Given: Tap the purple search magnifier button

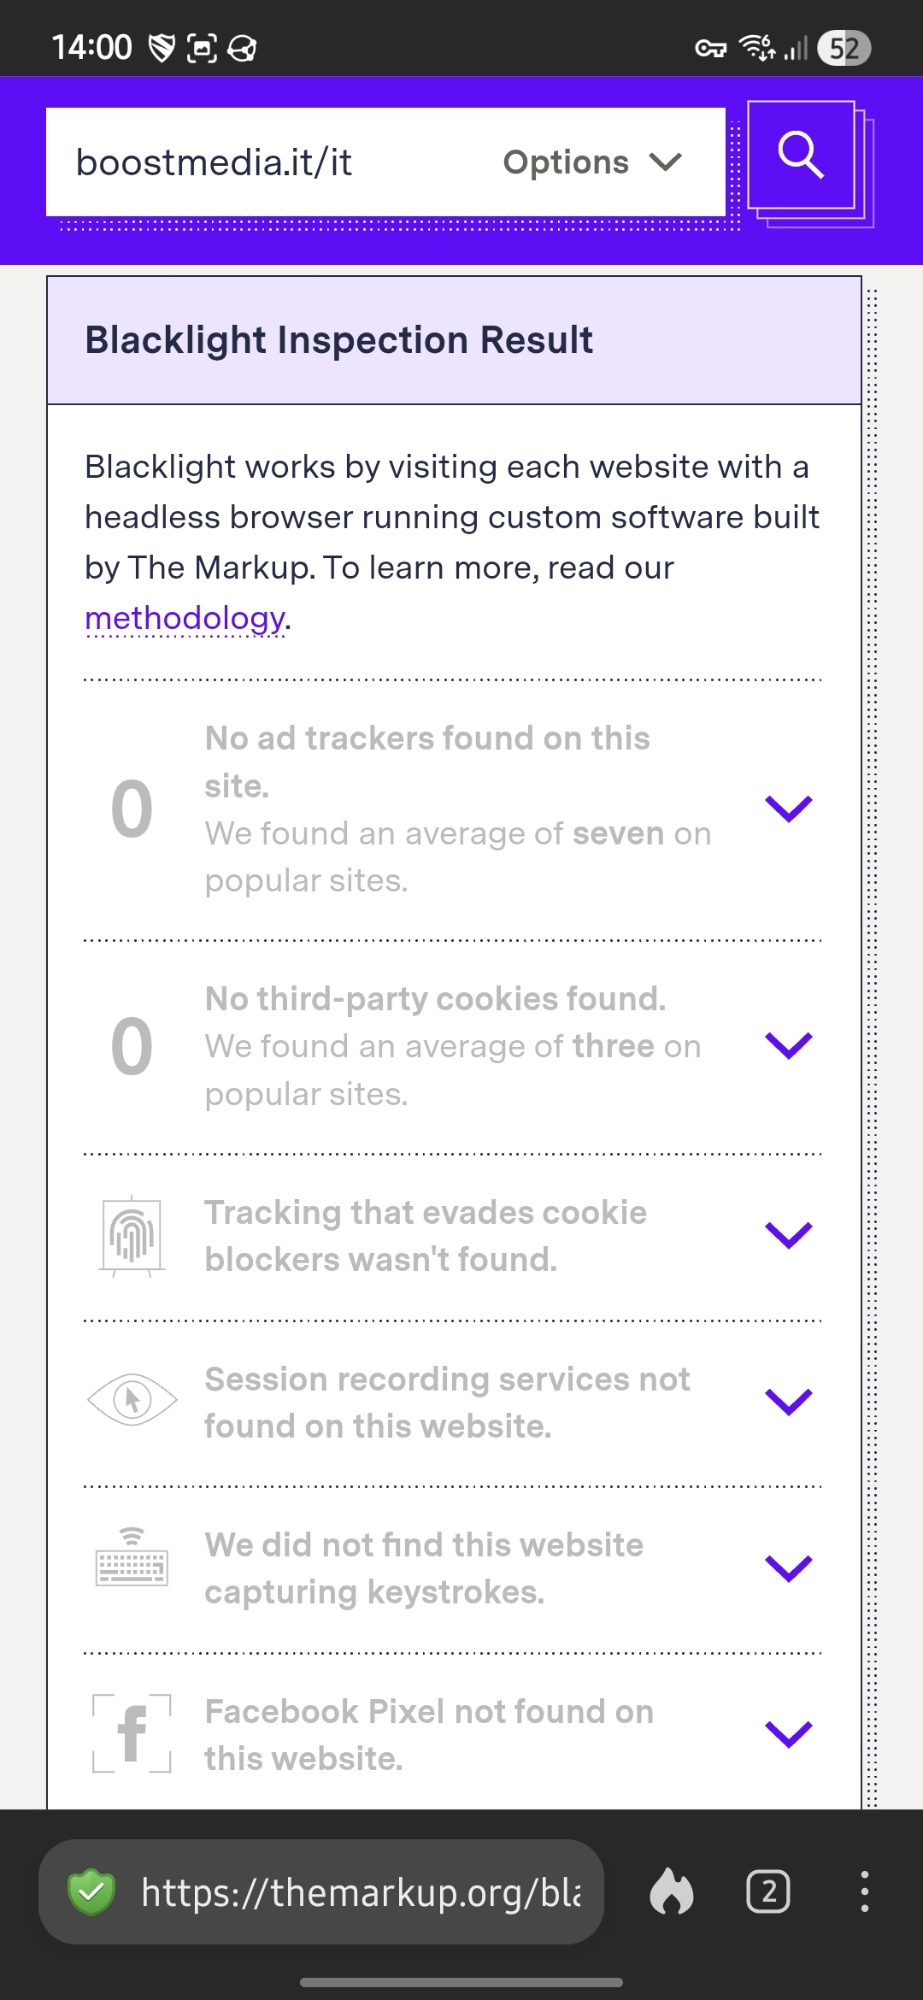Looking at the screenshot, I should click(801, 155).
